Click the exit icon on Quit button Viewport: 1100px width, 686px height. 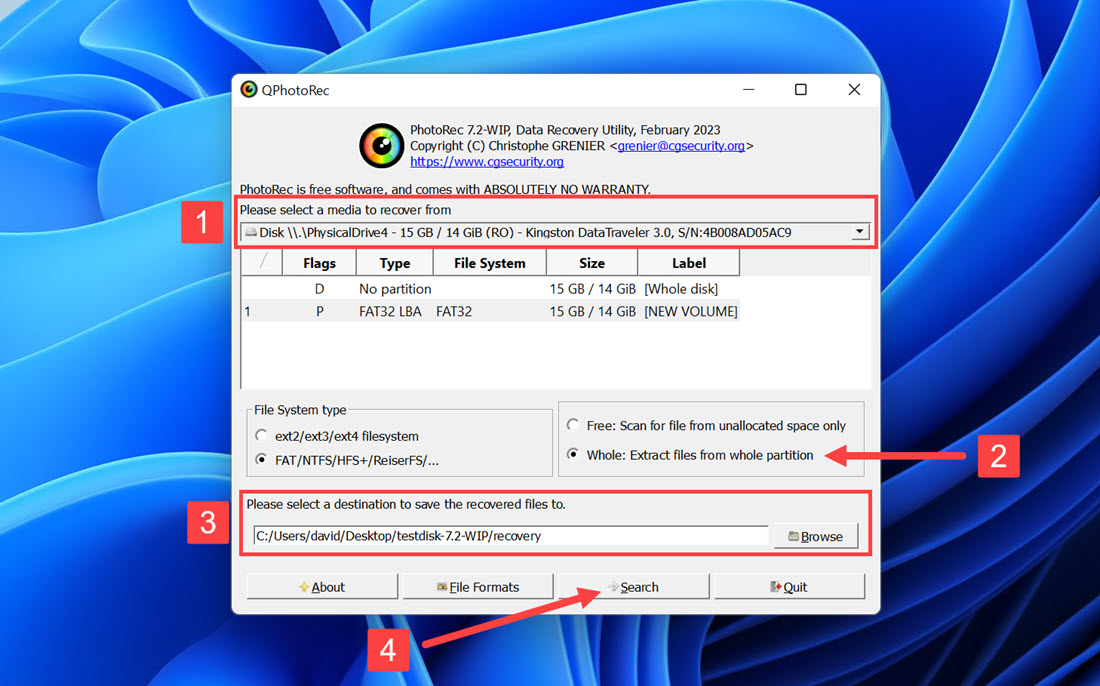[775, 586]
